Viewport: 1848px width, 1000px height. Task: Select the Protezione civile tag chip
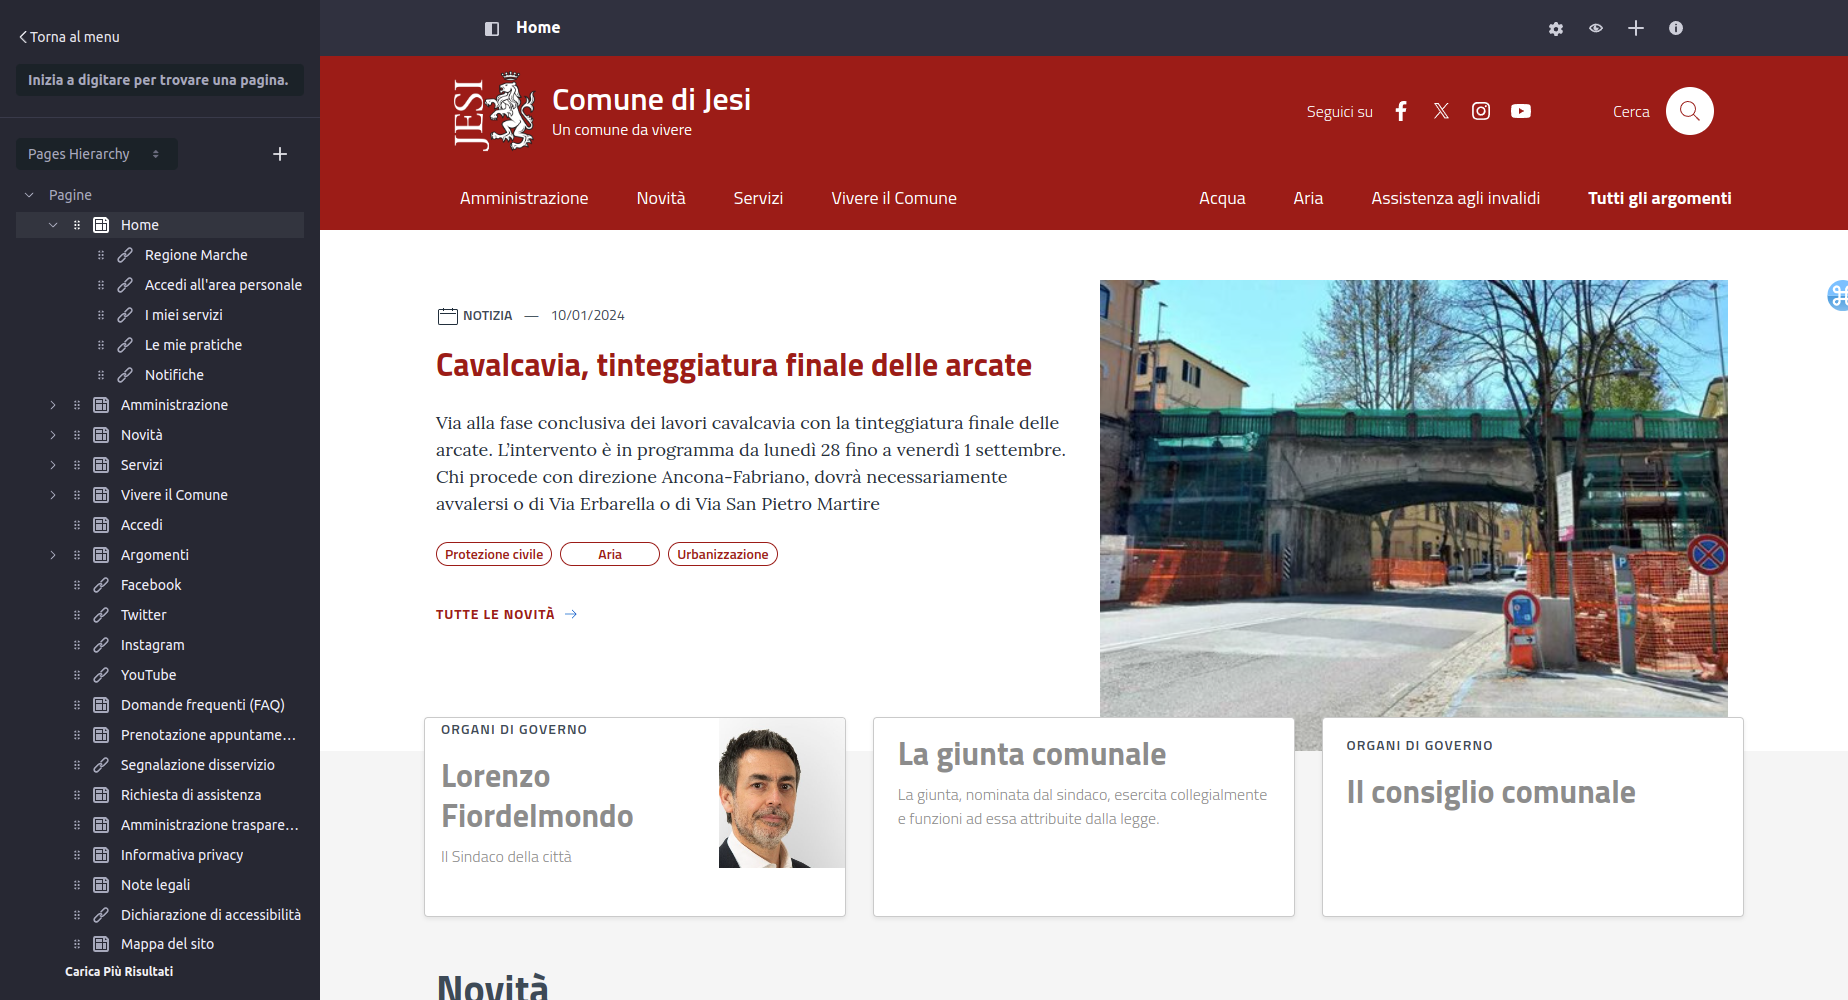(x=494, y=554)
